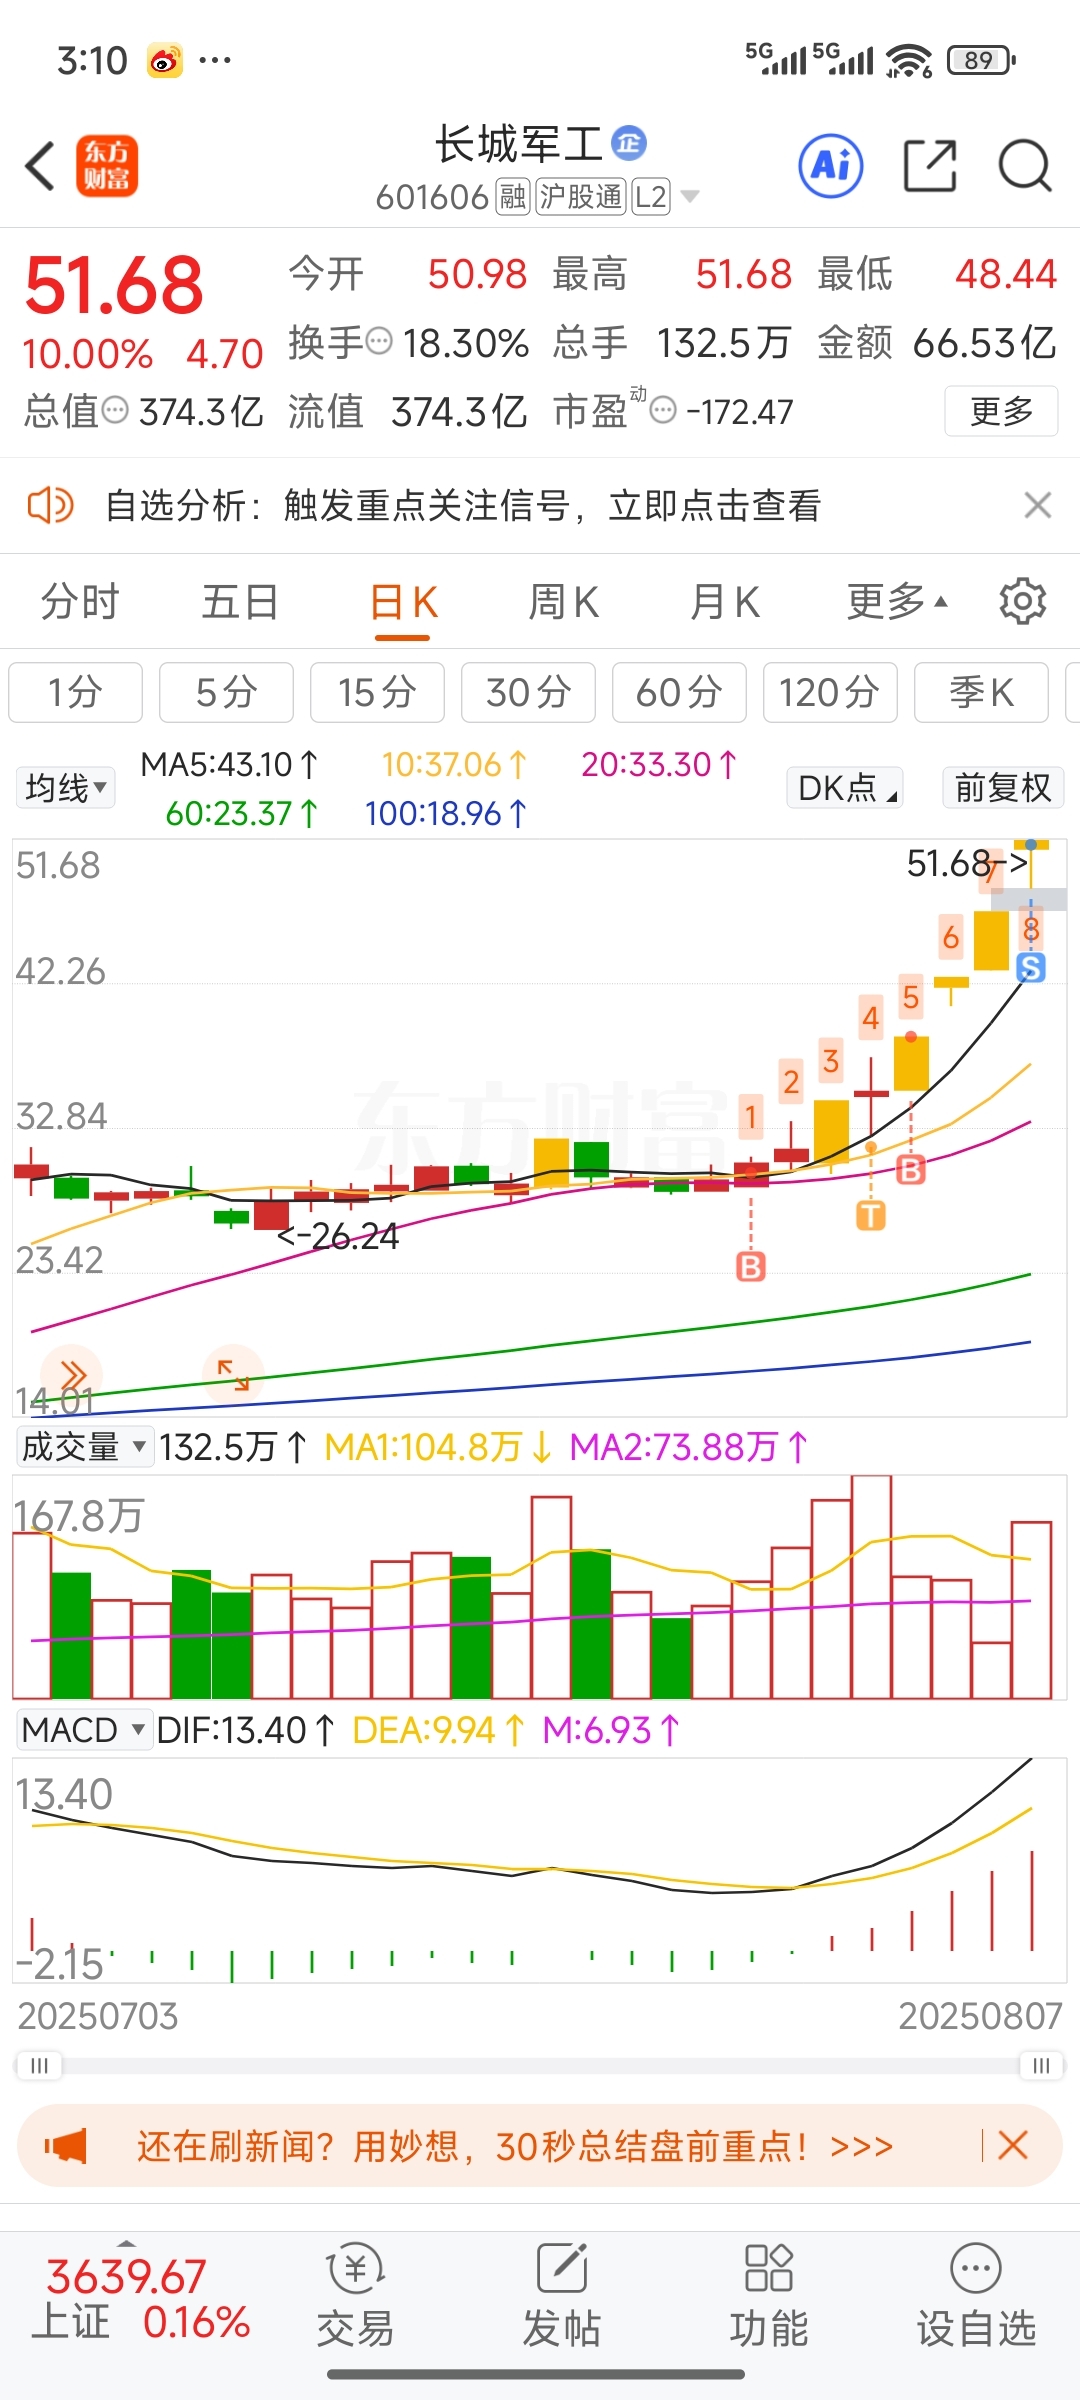The width and height of the screenshot is (1080, 2400).
Task: Select the 15分 period button
Action: coord(377,692)
